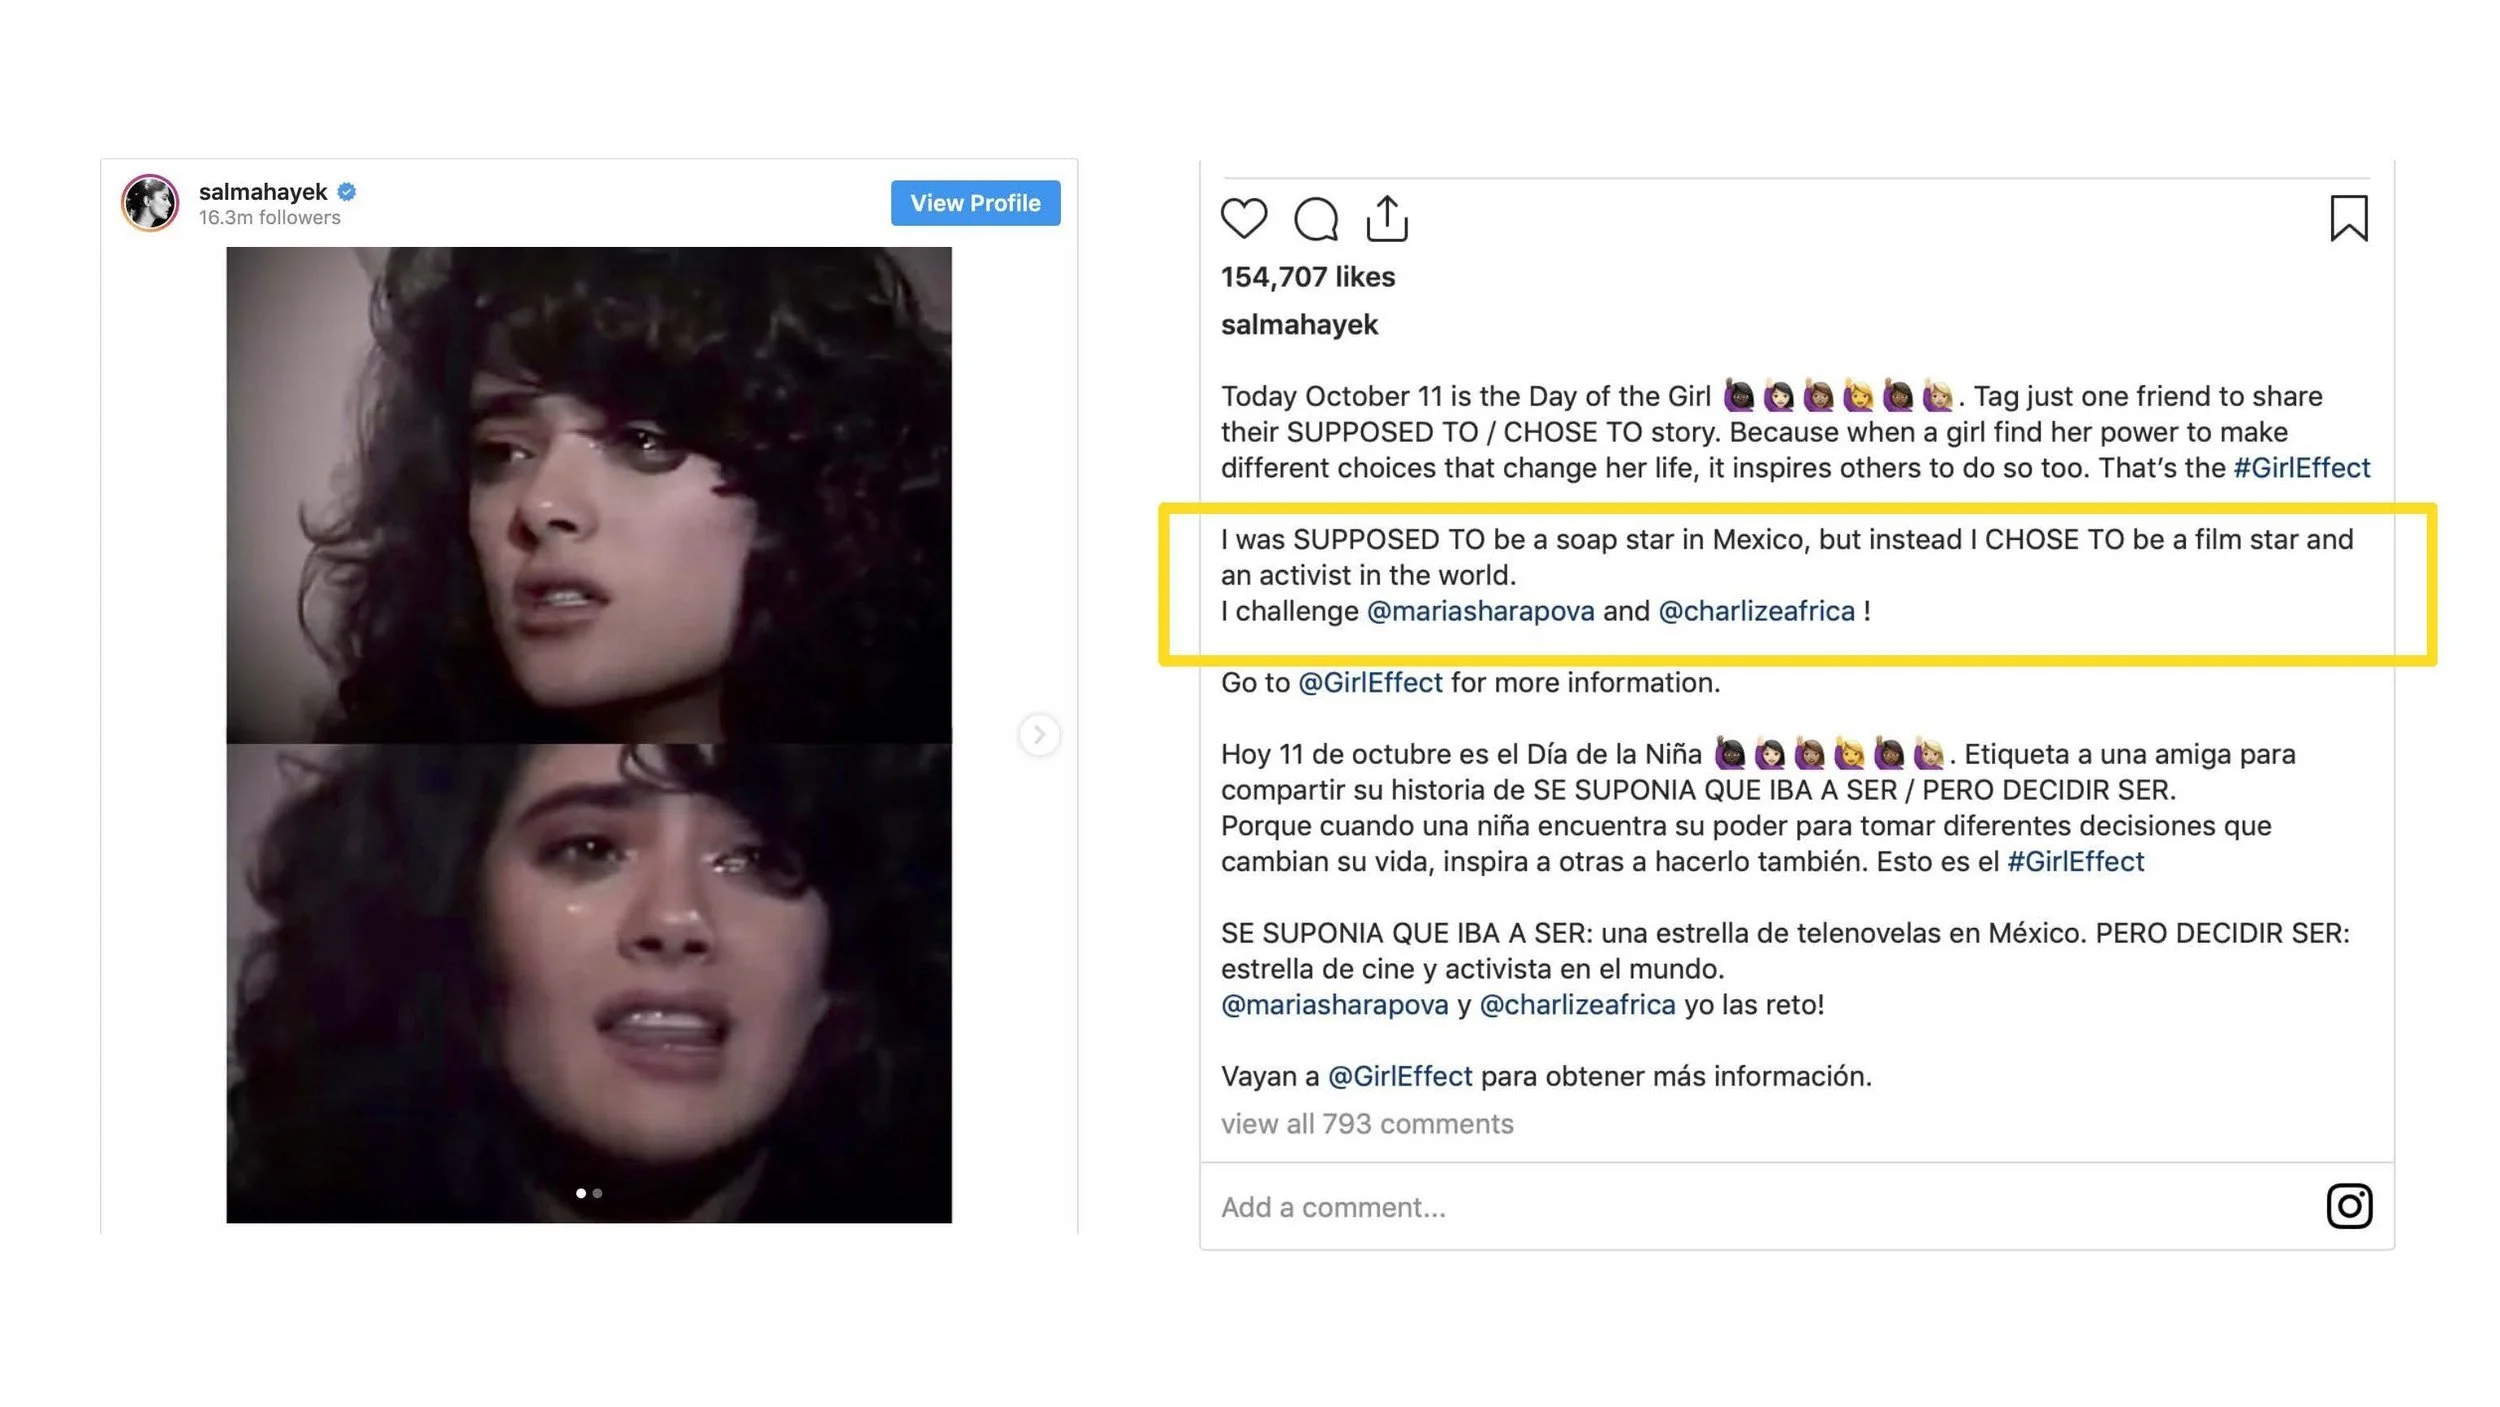Open the post photo of the woman

589,735
